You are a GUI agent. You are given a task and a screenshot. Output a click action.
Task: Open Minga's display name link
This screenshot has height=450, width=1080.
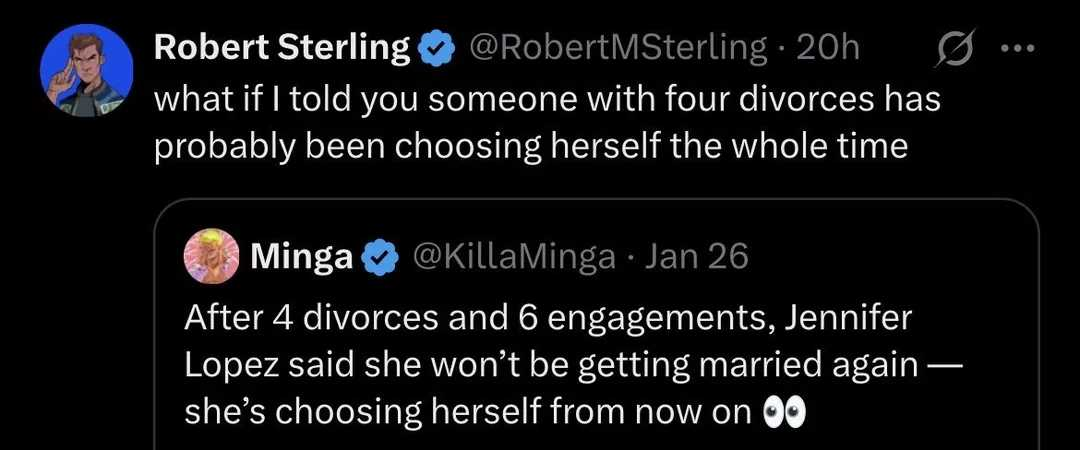(300, 257)
